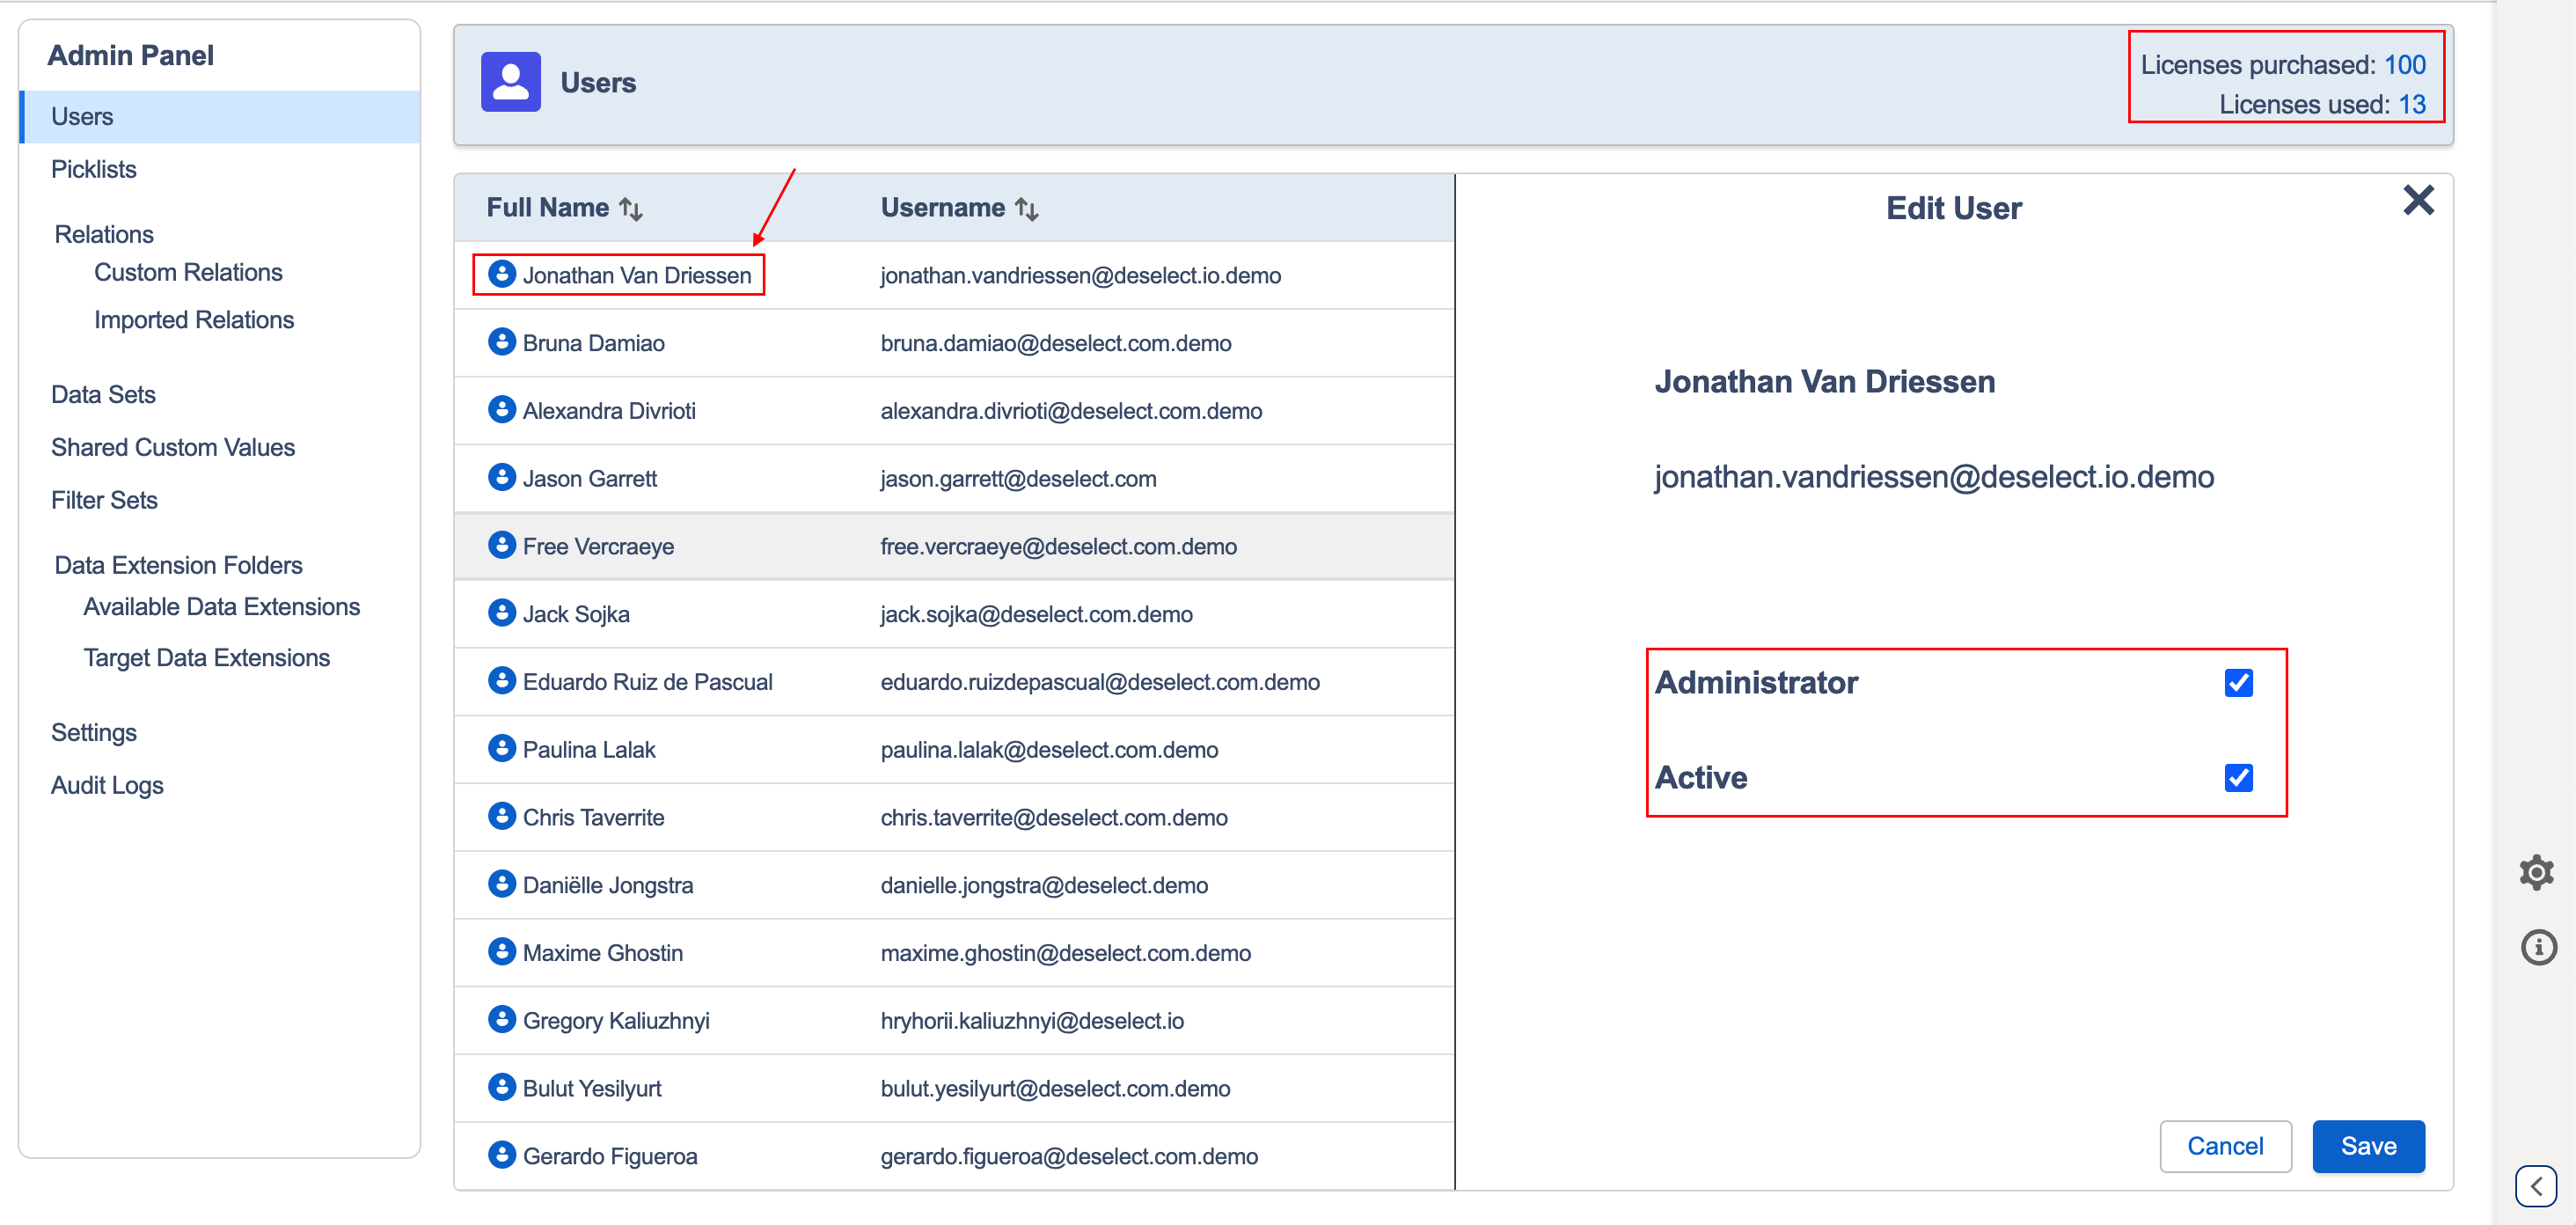The image size is (2576, 1225).
Task: Click username eduardo.ruizdepascual@deselect.com.demo
Action: [1100, 683]
